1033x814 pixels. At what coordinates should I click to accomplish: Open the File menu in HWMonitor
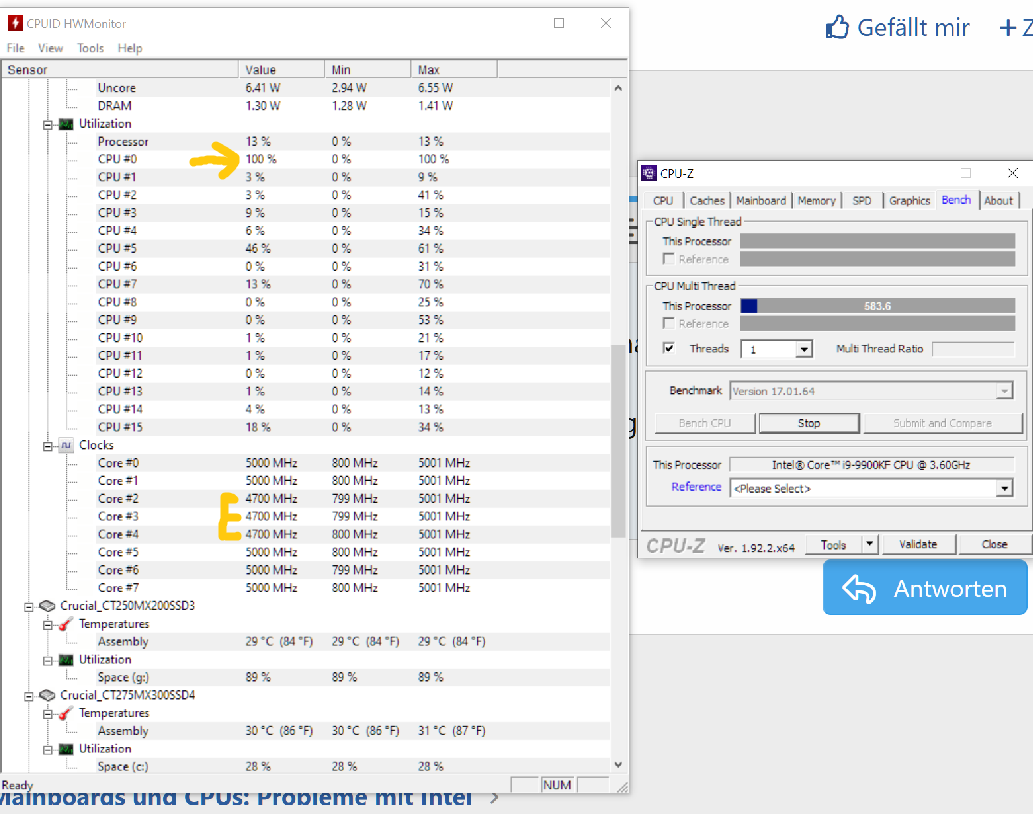point(15,48)
